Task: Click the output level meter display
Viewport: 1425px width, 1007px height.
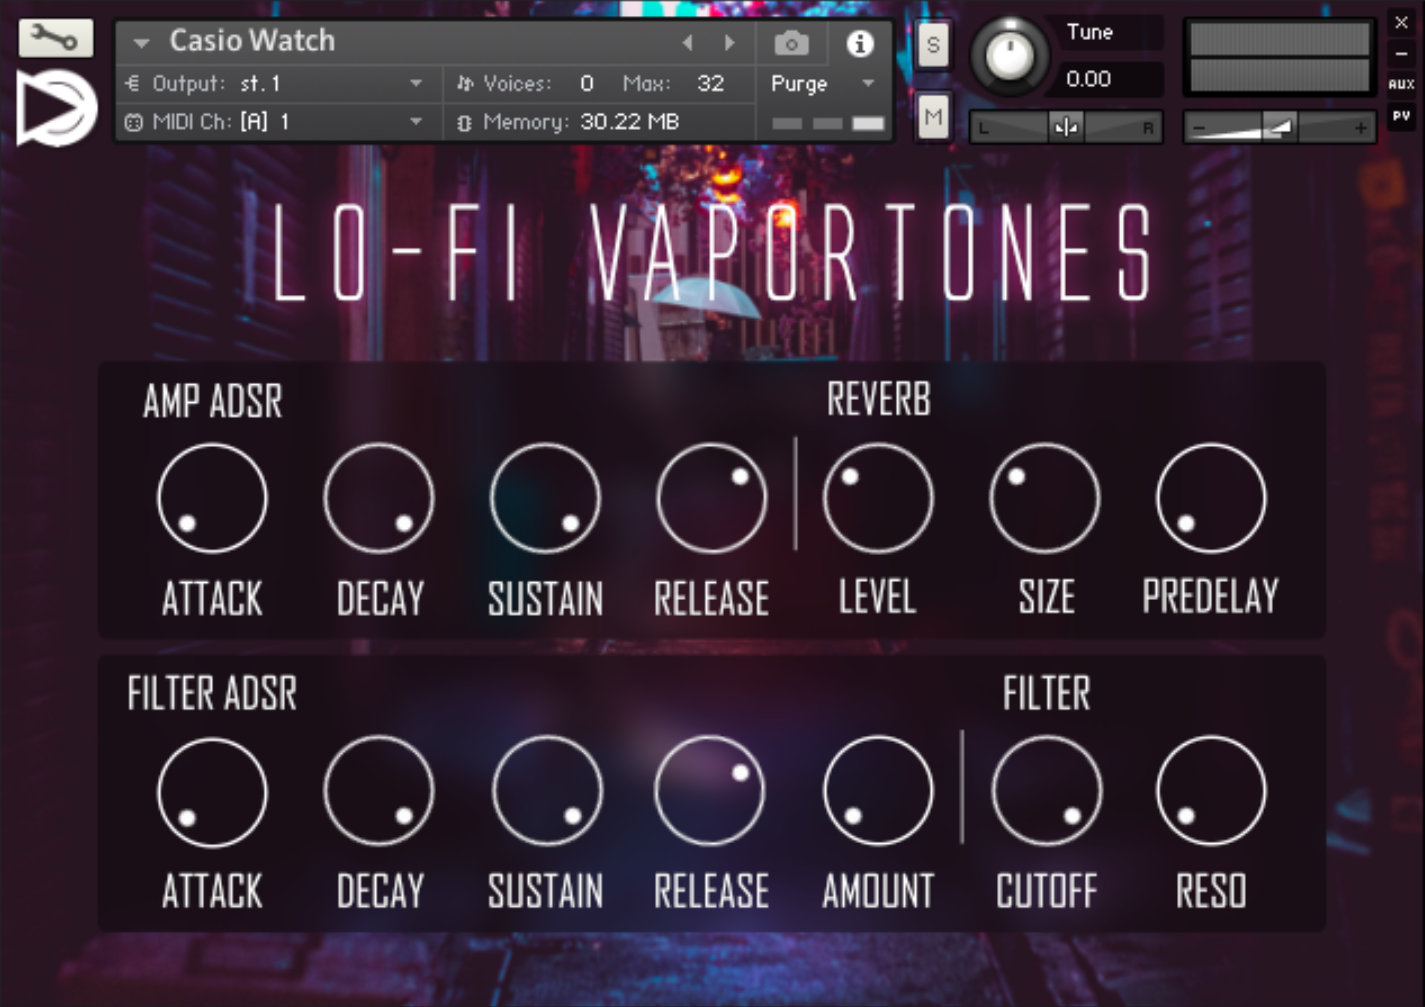Action: (1280, 57)
